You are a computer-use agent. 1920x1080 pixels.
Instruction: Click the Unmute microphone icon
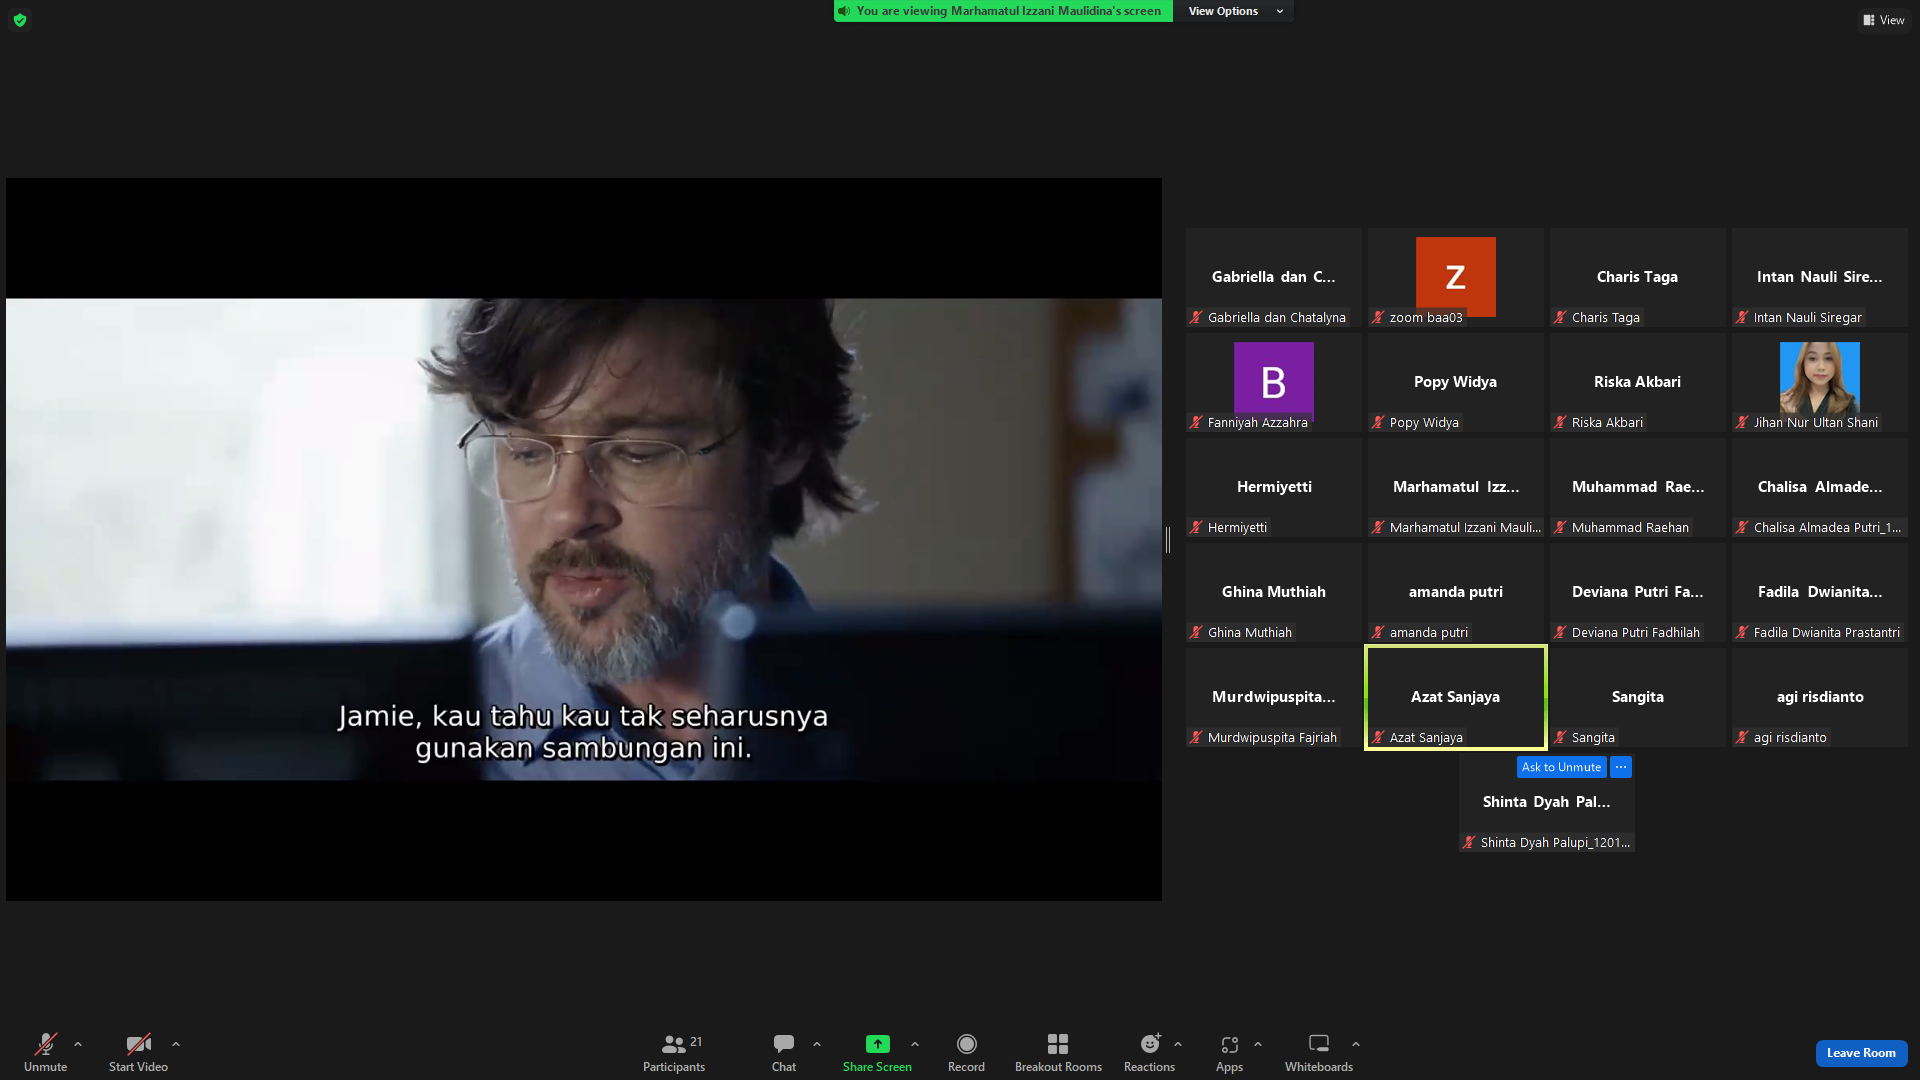[x=45, y=1044]
